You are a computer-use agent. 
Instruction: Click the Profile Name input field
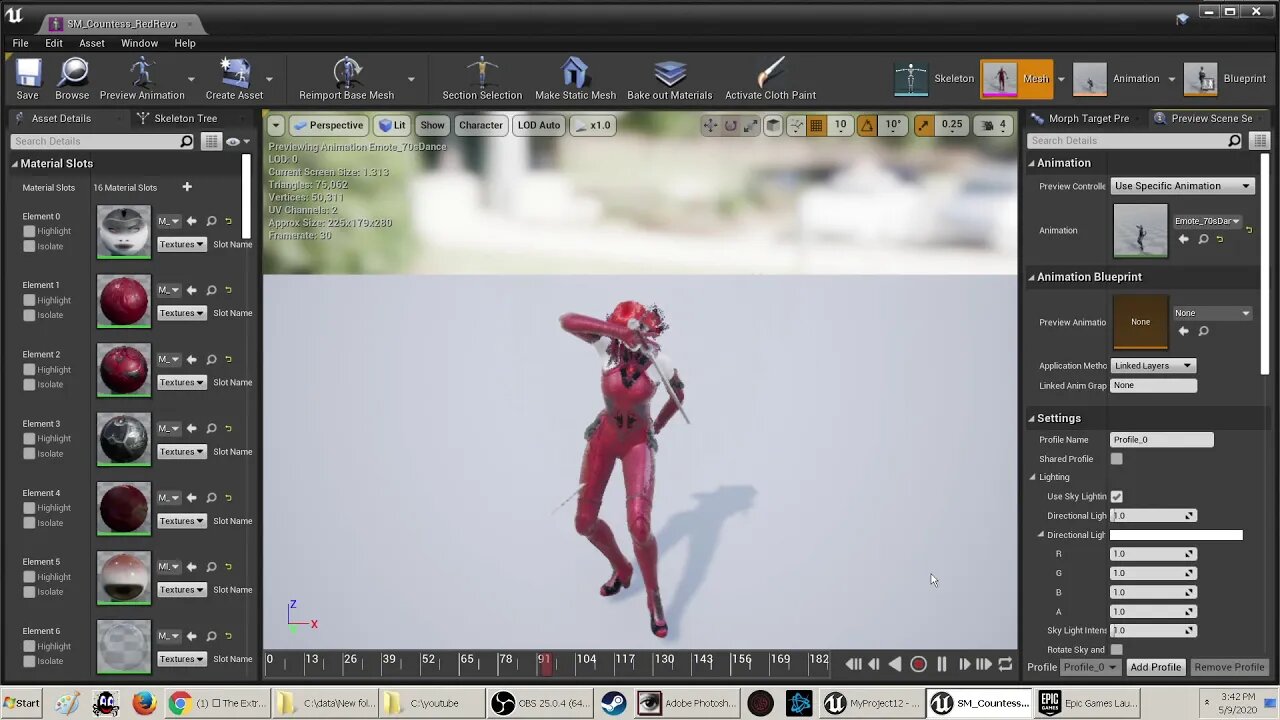[x=1162, y=440]
